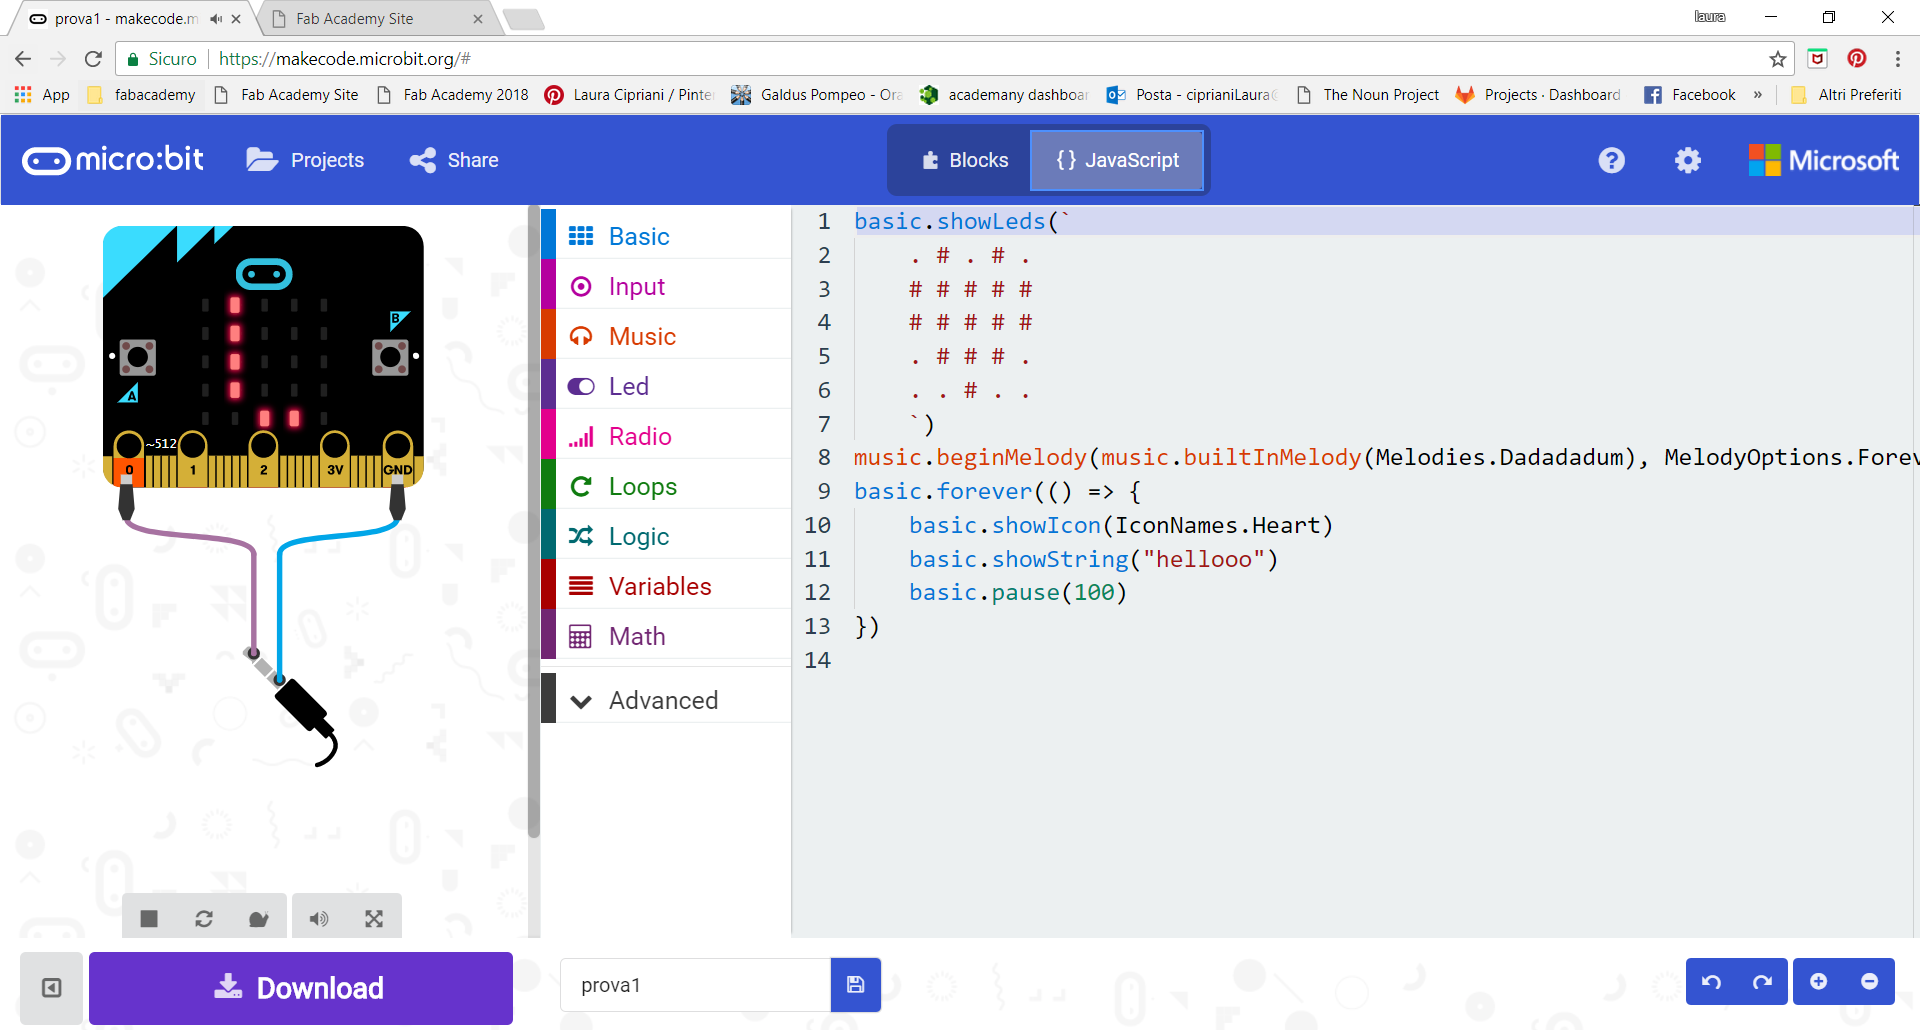1920x1030 pixels.
Task: Mute the simulator audio
Action: (x=319, y=918)
